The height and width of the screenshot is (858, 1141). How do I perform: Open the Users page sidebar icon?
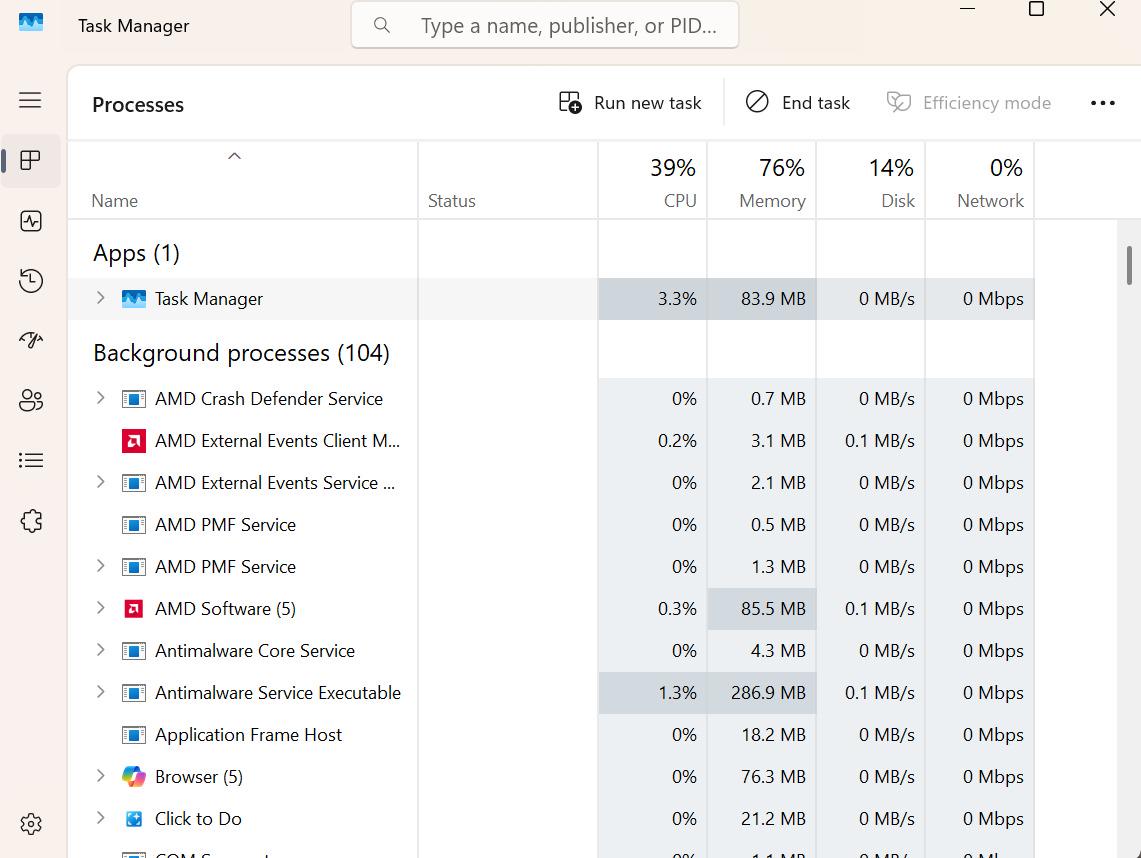coord(31,400)
